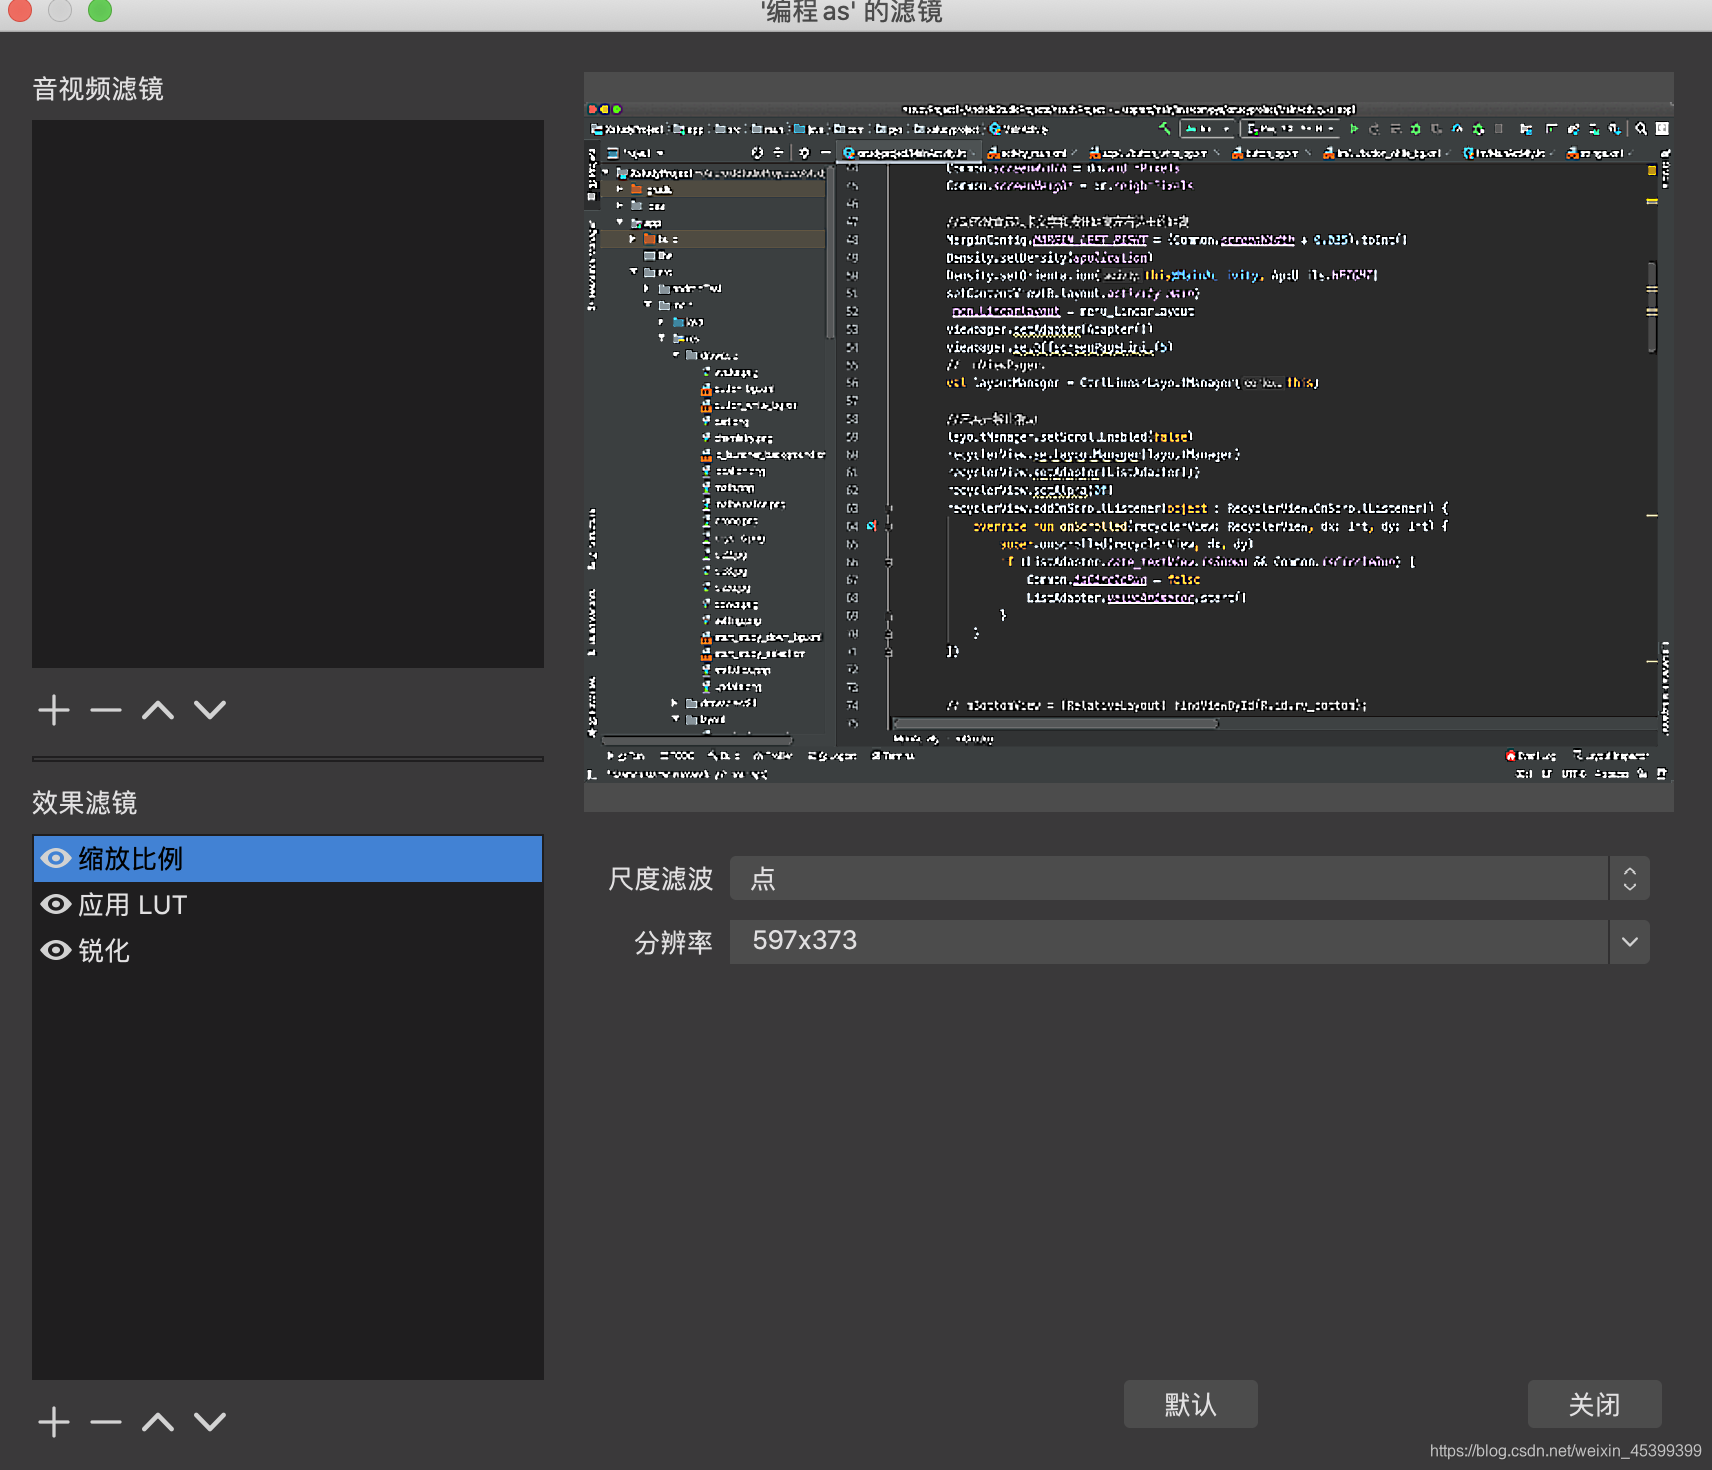Screen dimensions: 1712x1470
Task: Select the 缩放比例 filter row
Action: [288, 859]
